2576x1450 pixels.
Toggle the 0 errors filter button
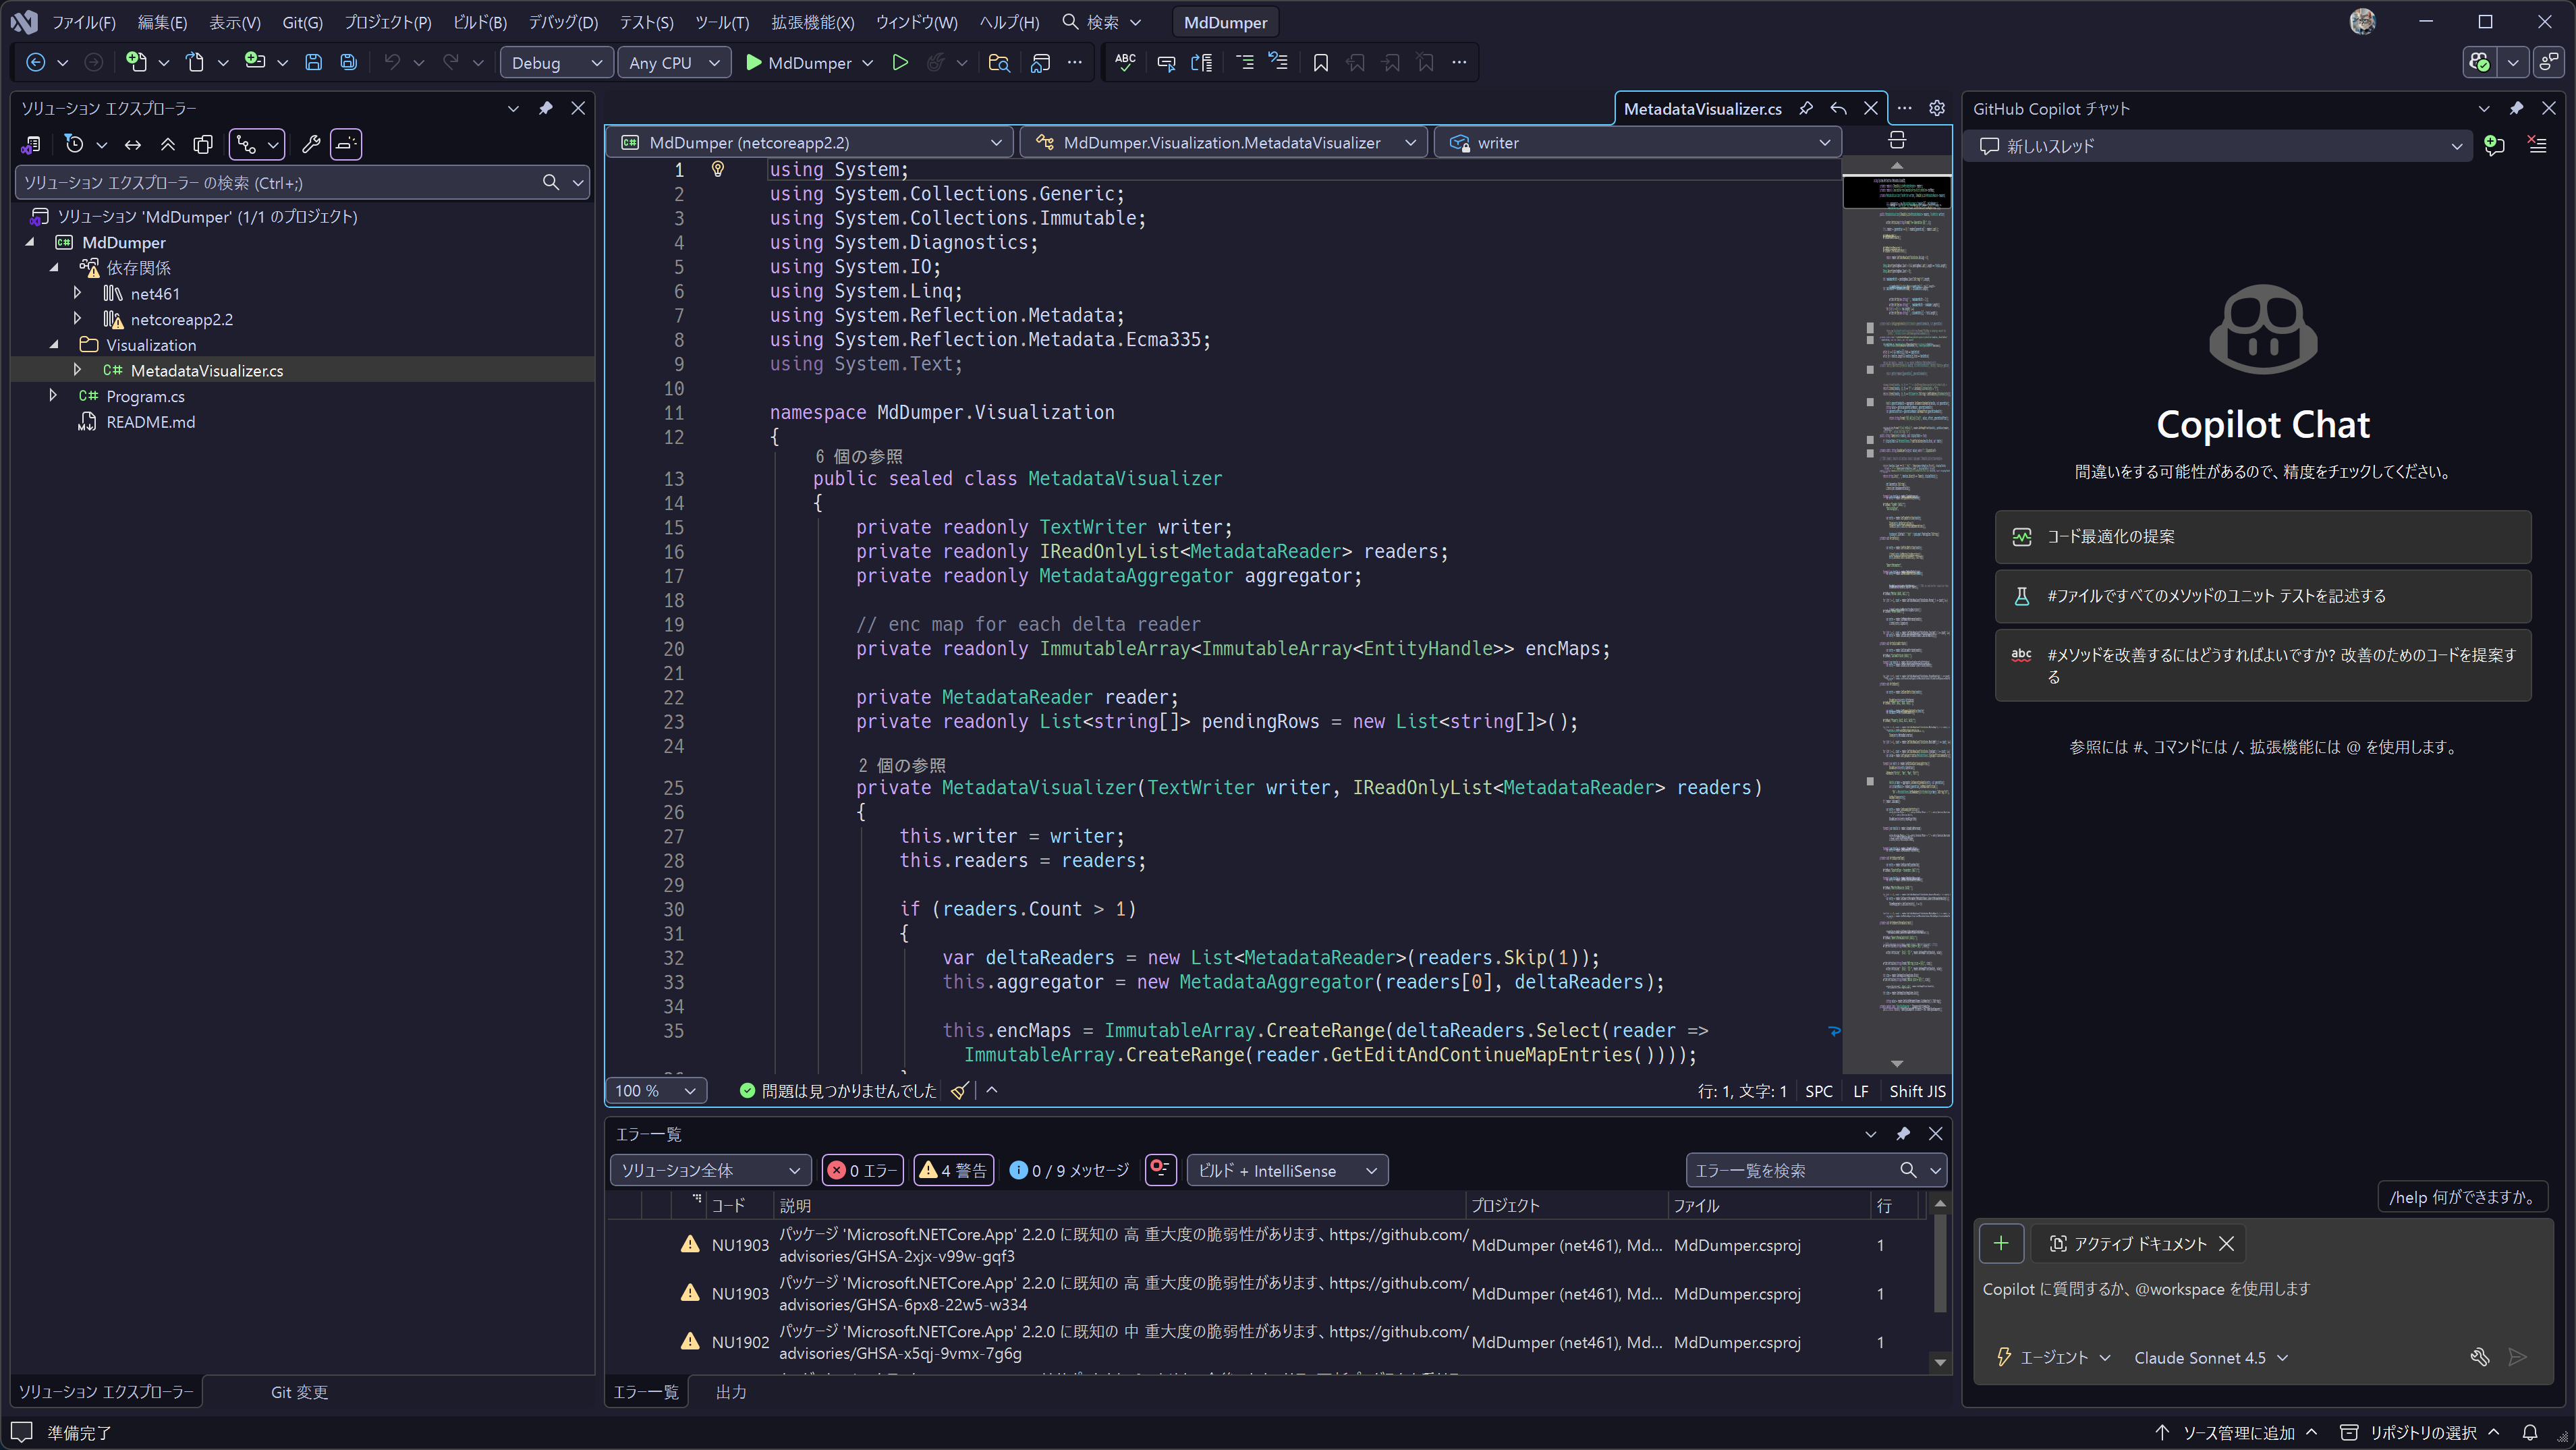pyautogui.click(x=862, y=1170)
